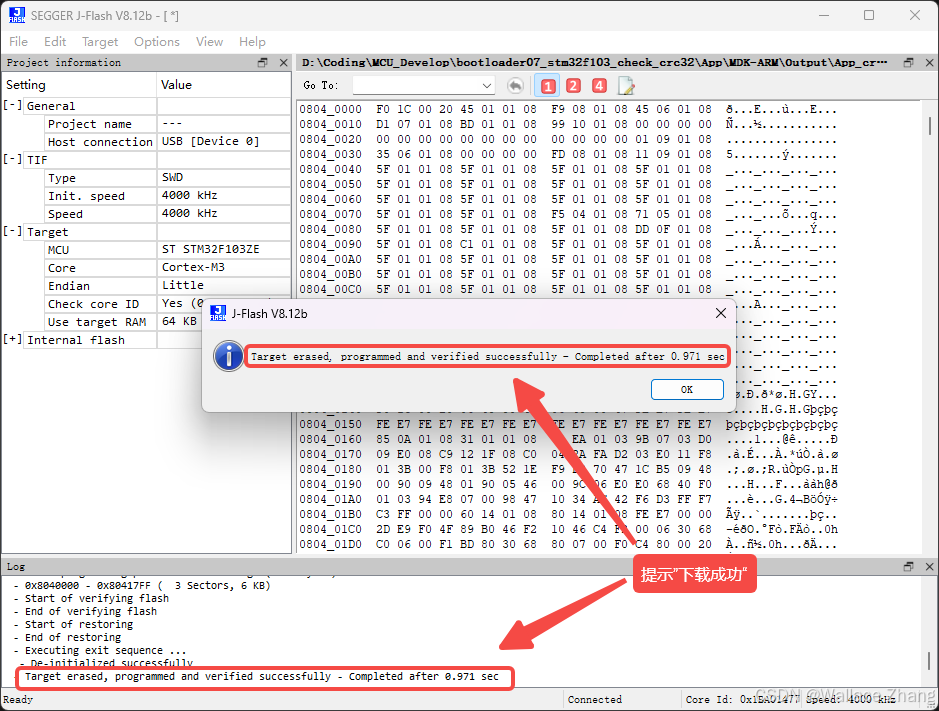Open the Help menu

pos(252,41)
